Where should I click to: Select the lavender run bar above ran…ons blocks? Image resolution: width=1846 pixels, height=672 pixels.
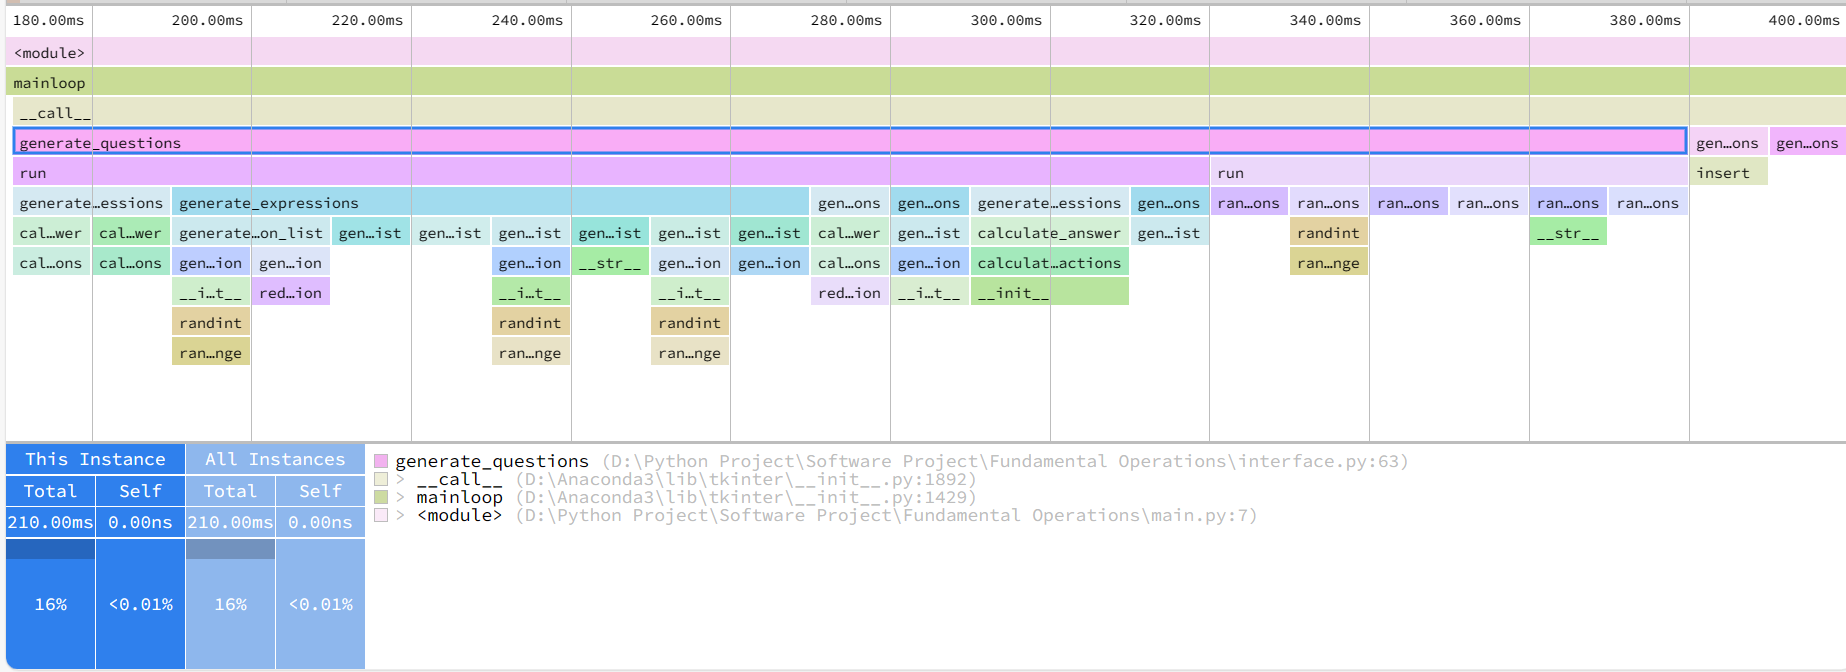[x=1448, y=172]
